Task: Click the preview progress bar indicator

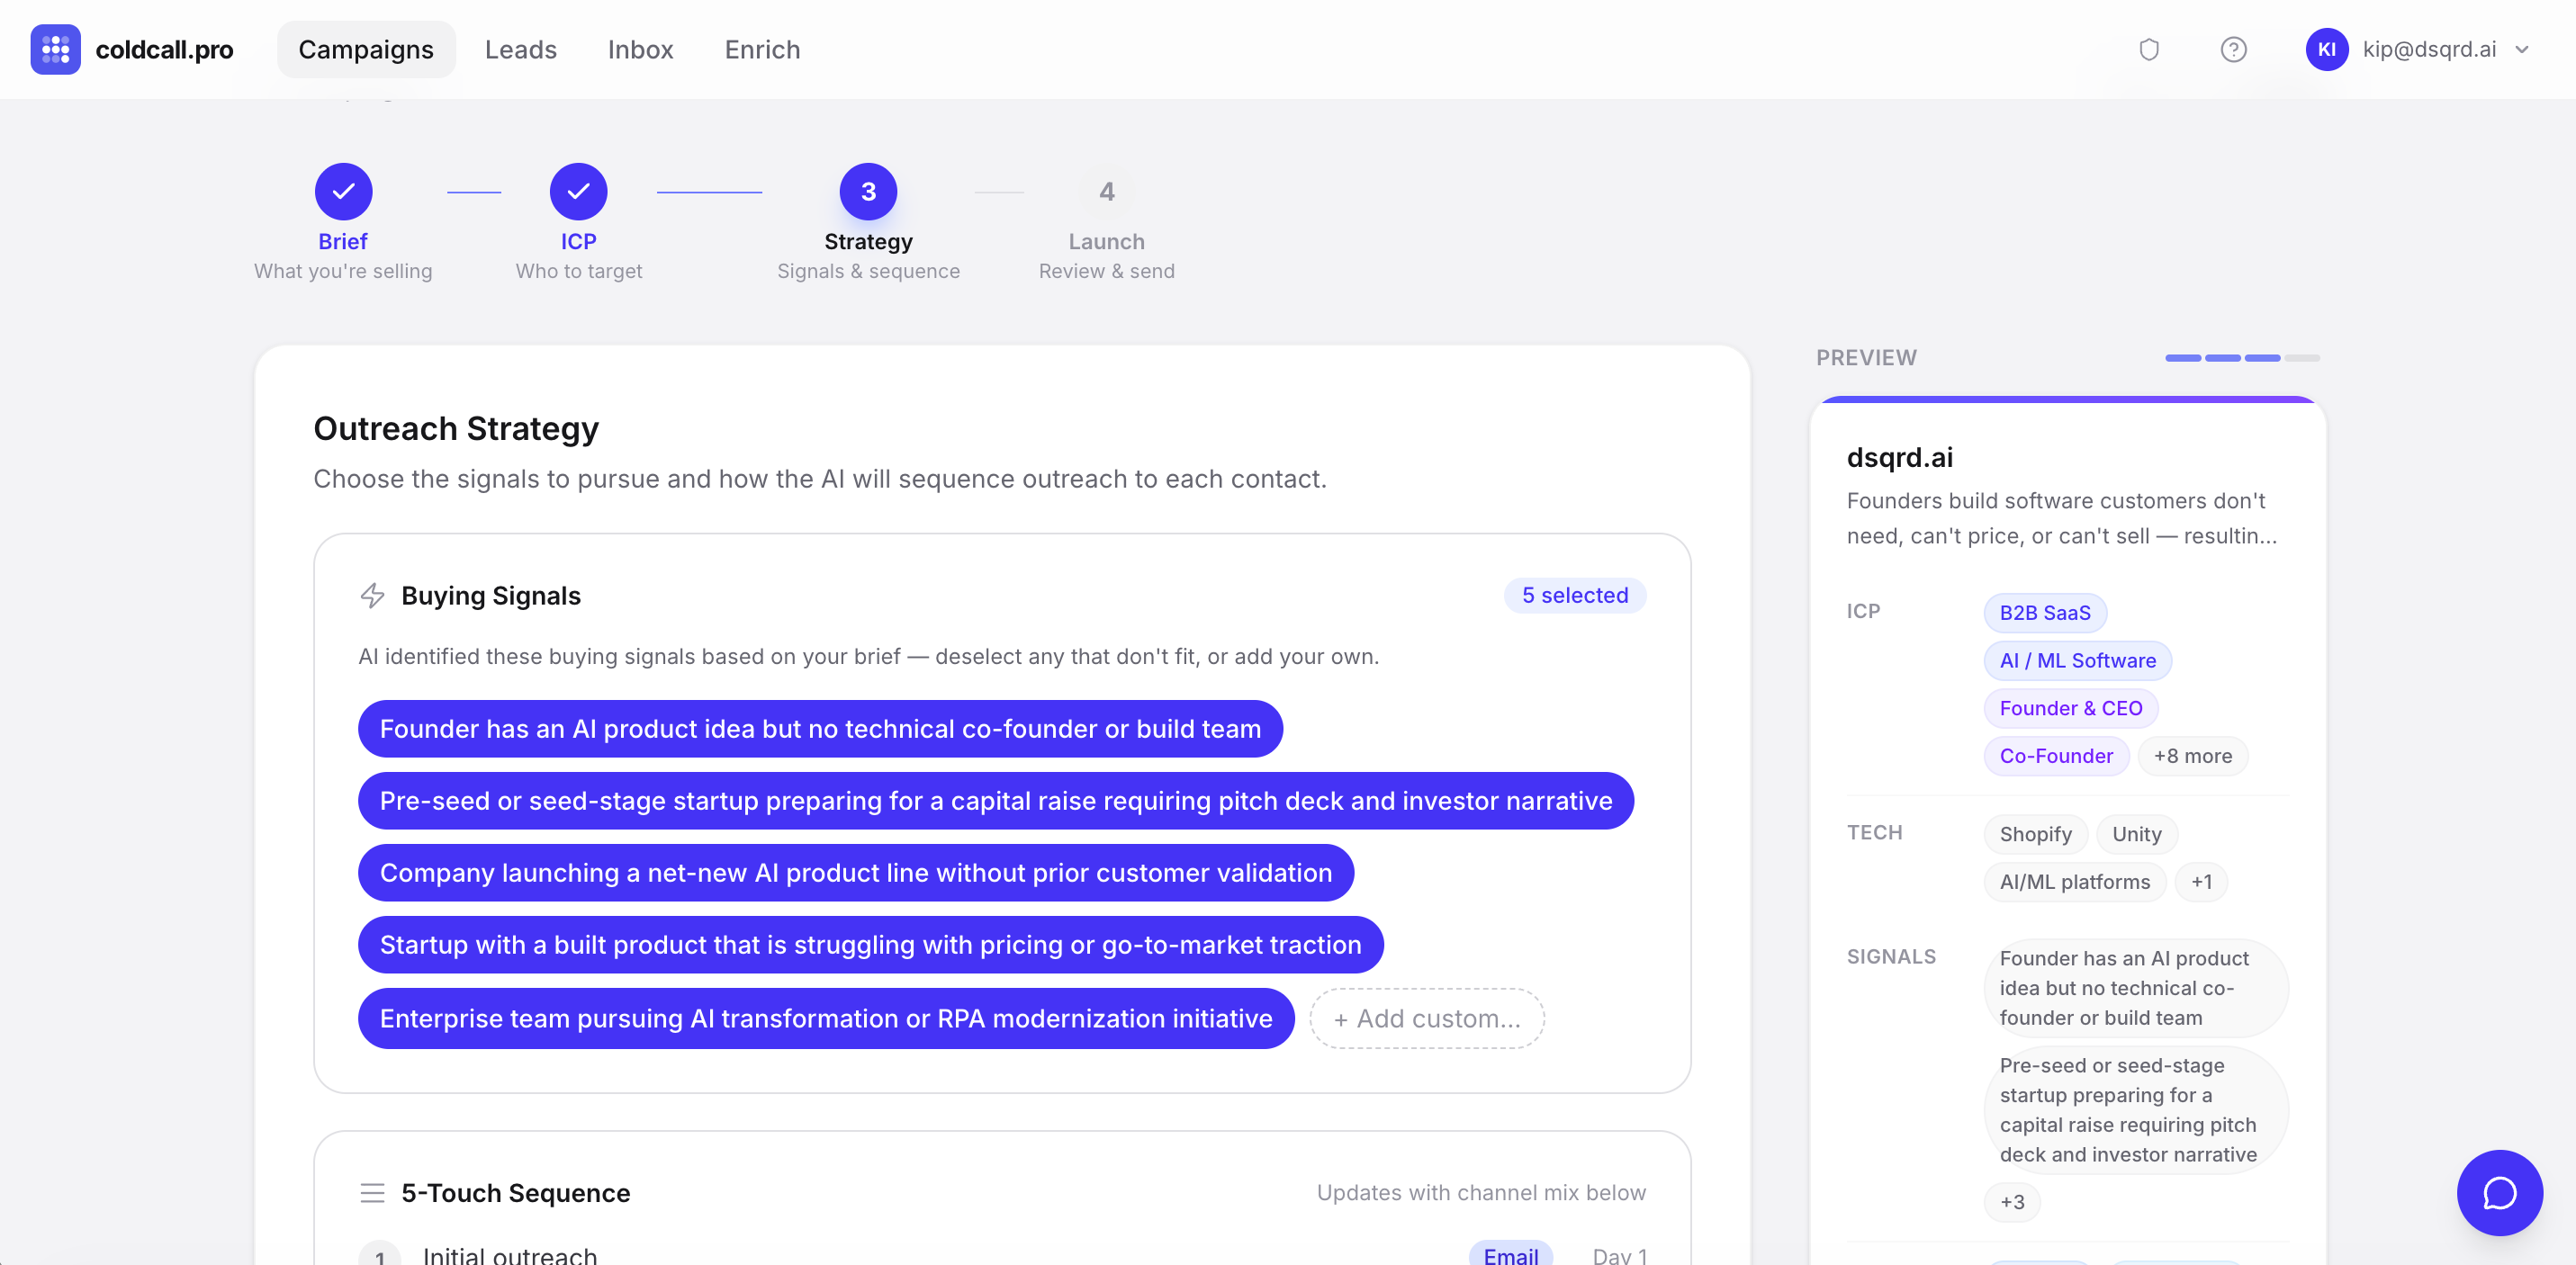Action: point(2241,358)
